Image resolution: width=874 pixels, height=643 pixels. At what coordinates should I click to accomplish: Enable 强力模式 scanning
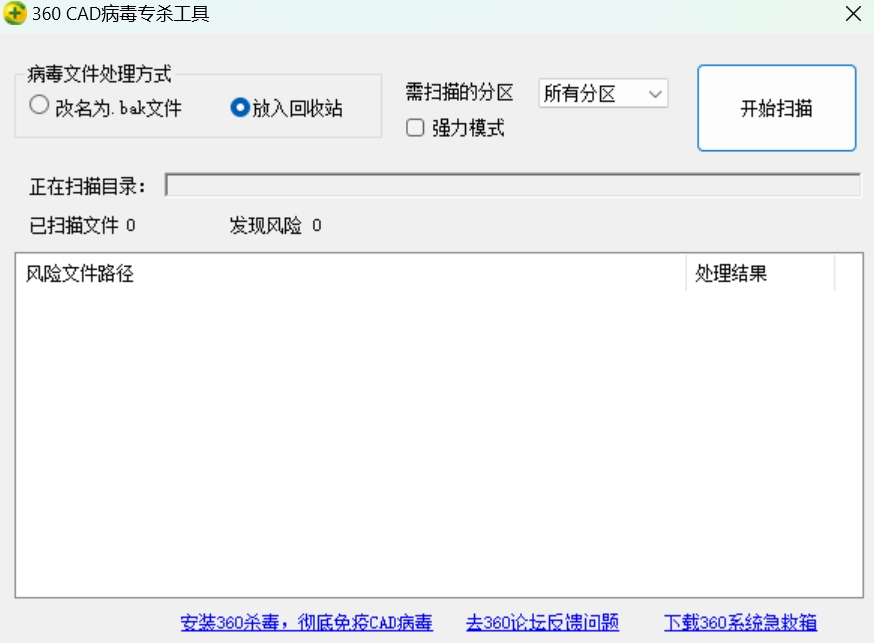click(x=416, y=129)
